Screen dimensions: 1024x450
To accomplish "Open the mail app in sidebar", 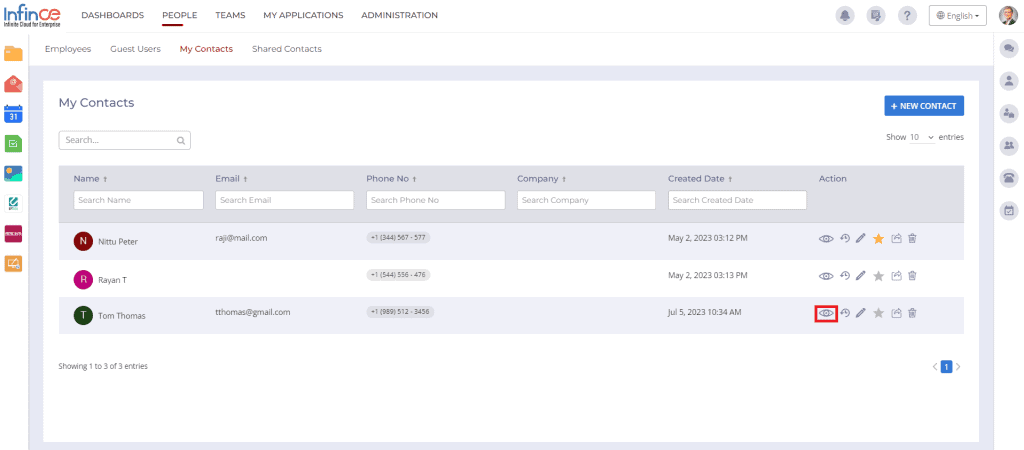I will click(13, 84).
